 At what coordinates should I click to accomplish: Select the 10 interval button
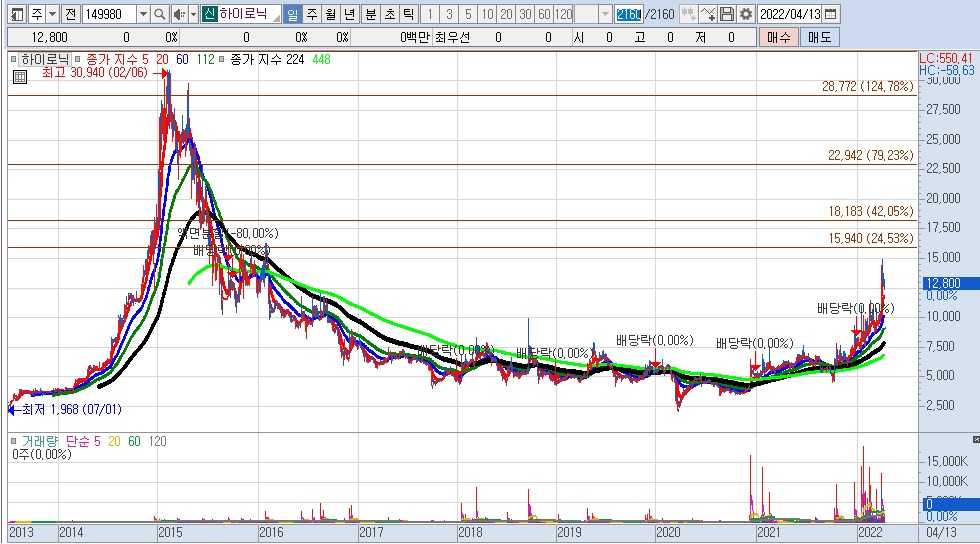(488, 14)
